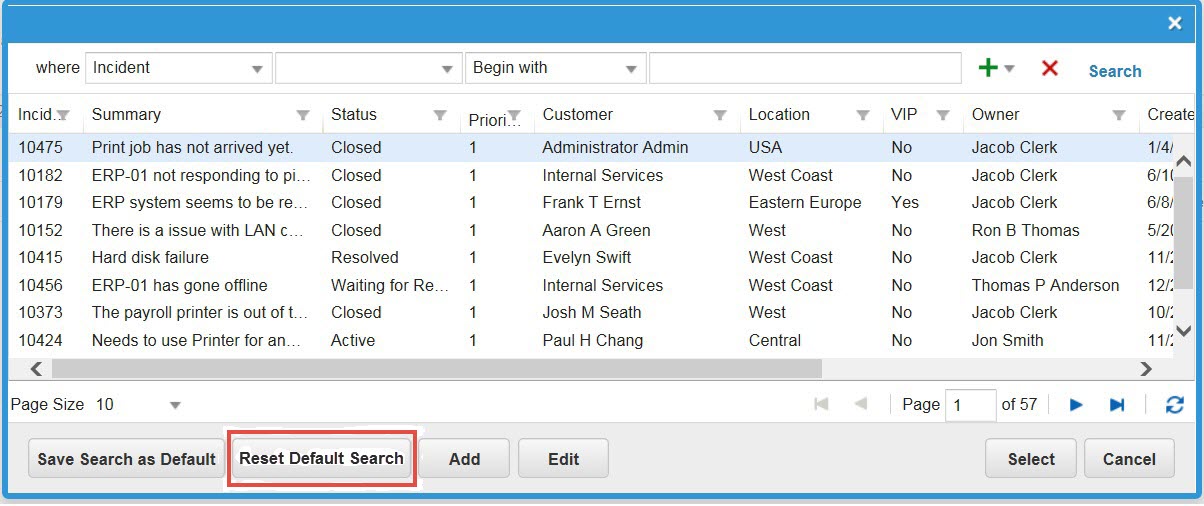Click the horizontal scrollbar right arrow
The image size is (1204, 506).
[x=1146, y=369]
